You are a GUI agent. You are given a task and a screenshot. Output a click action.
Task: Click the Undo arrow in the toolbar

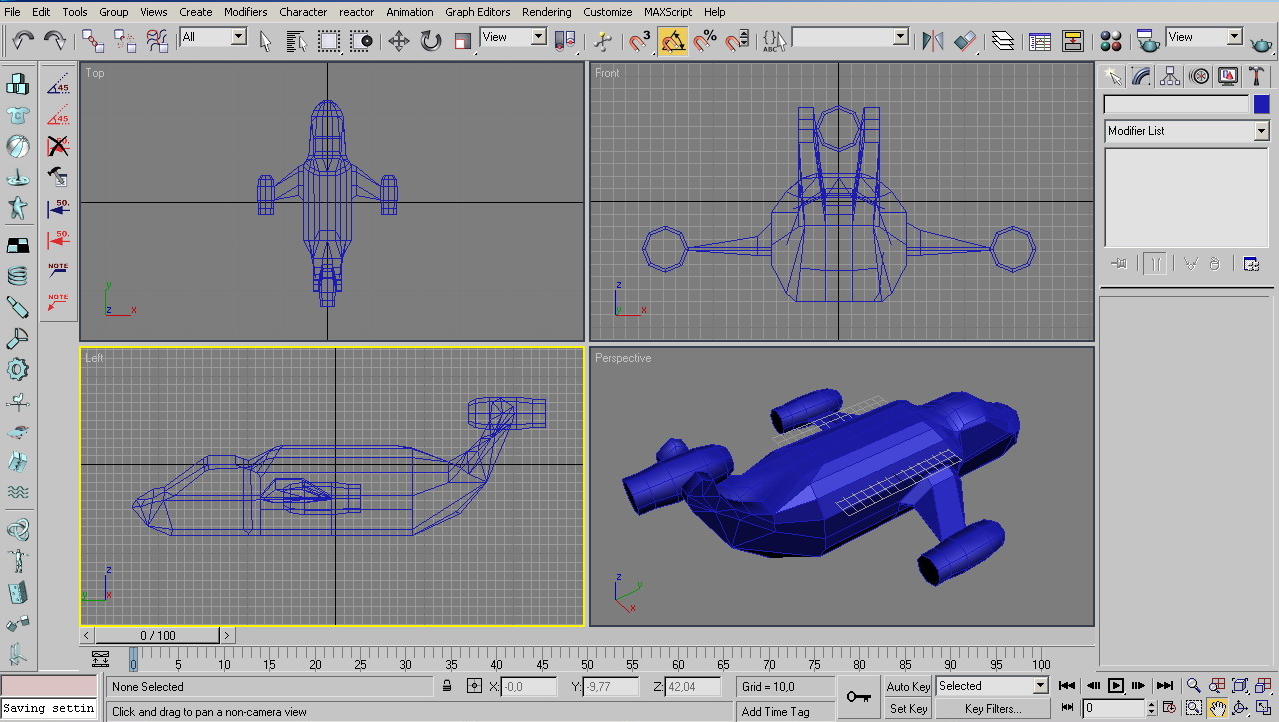(x=23, y=40)
